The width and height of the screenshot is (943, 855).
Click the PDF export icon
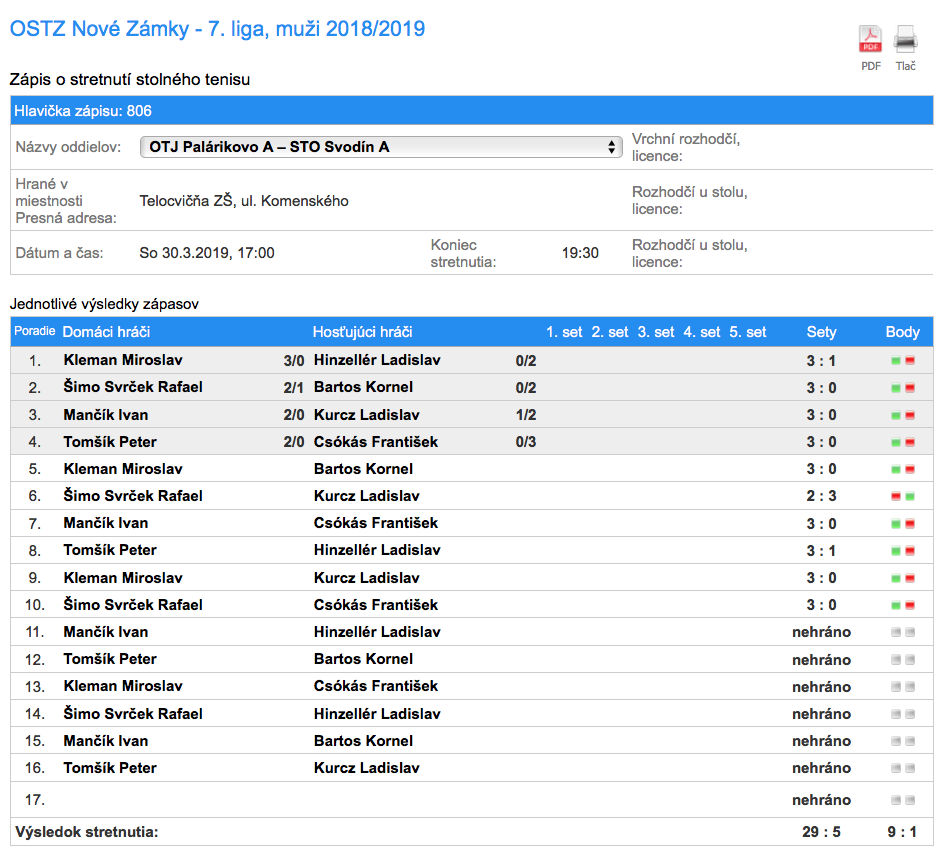click(870, 40)
